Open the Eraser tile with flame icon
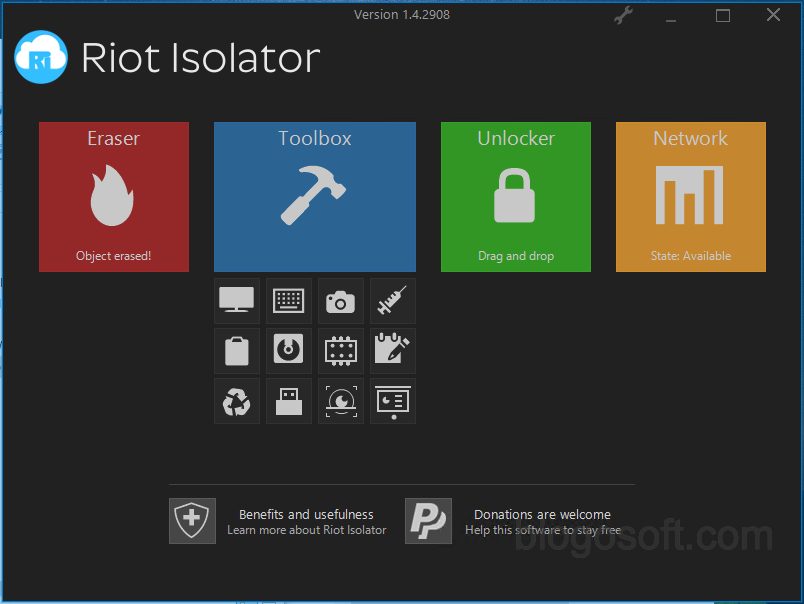 point(114,197)
